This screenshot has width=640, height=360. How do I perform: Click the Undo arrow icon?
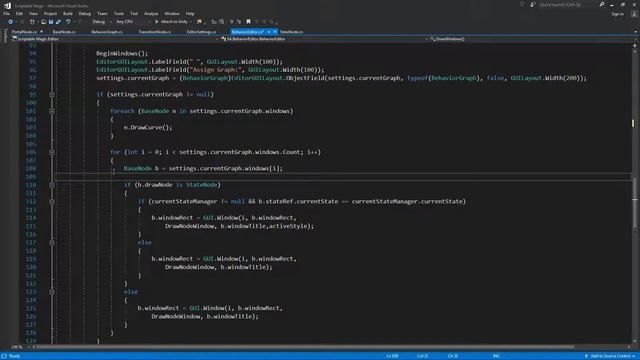pyautogui.click(x=68, y=22)
